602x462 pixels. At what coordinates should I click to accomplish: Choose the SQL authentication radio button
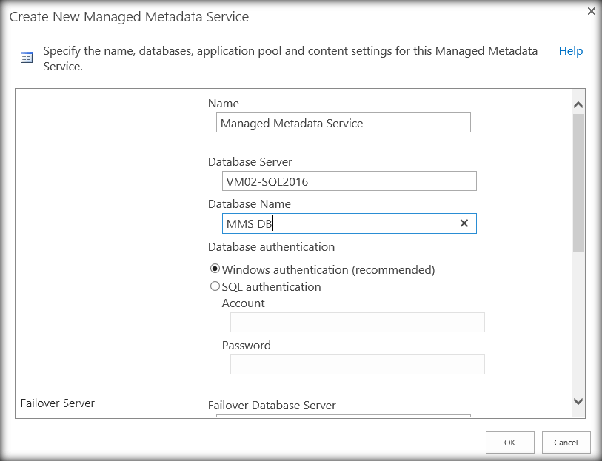pyautogui.click(x=215, y=287)
